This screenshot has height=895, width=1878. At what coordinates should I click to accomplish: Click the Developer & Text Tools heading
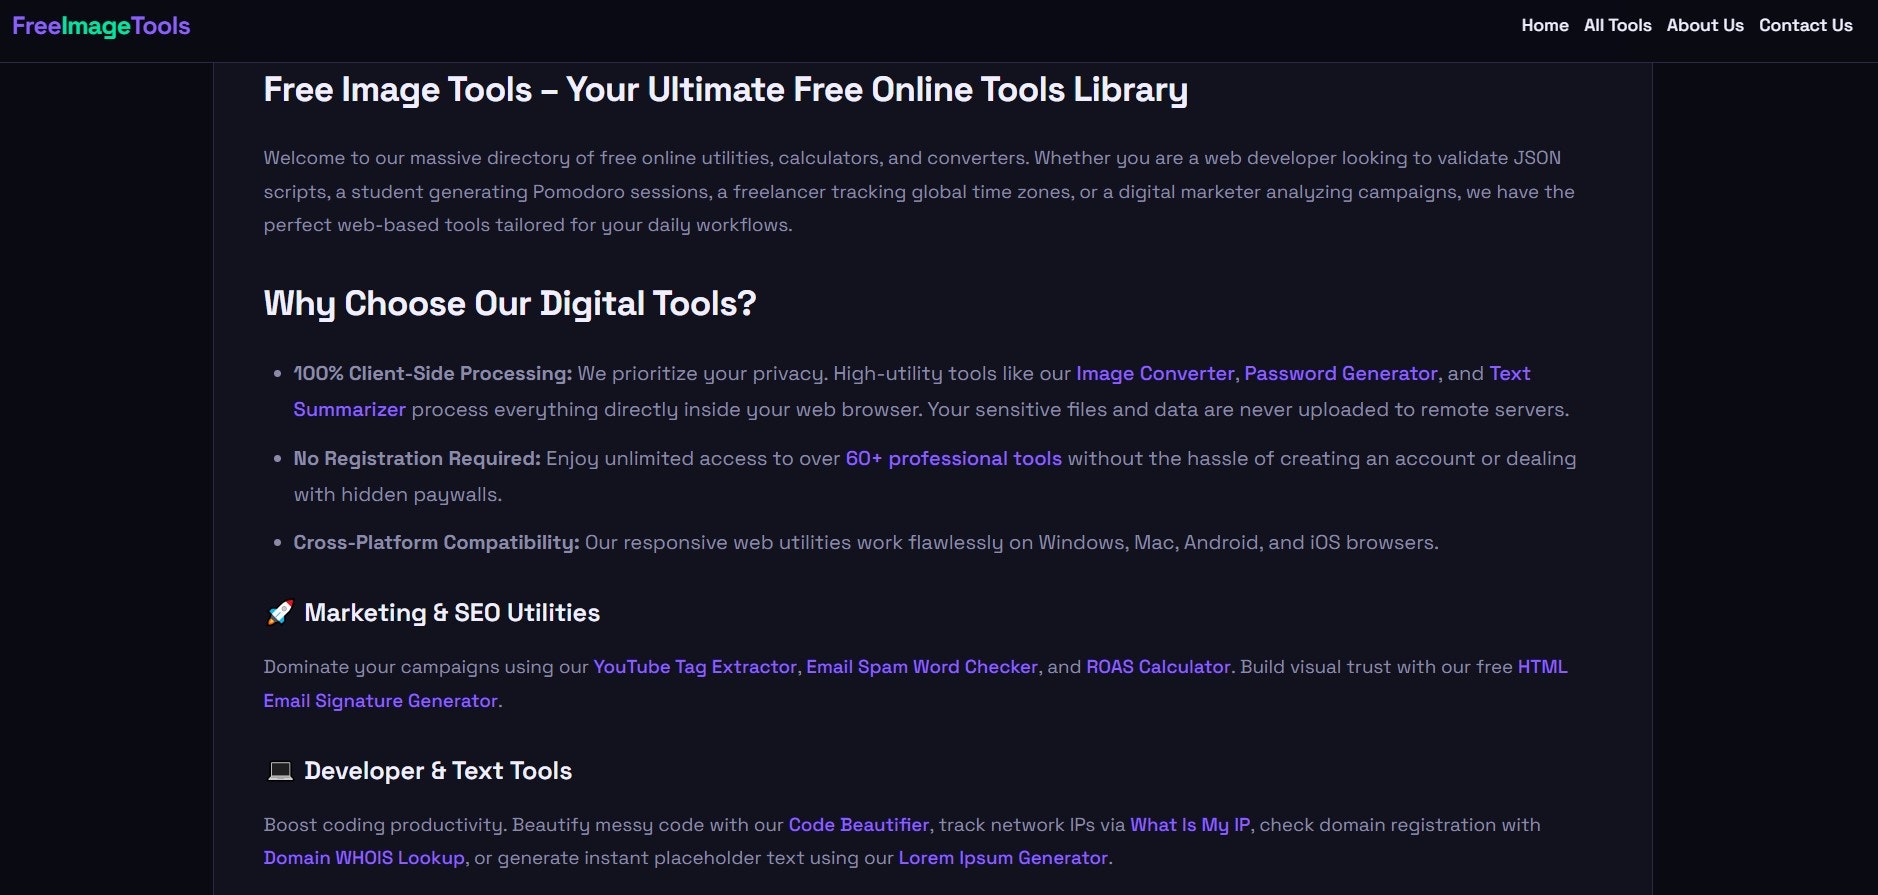coord(438,771)
